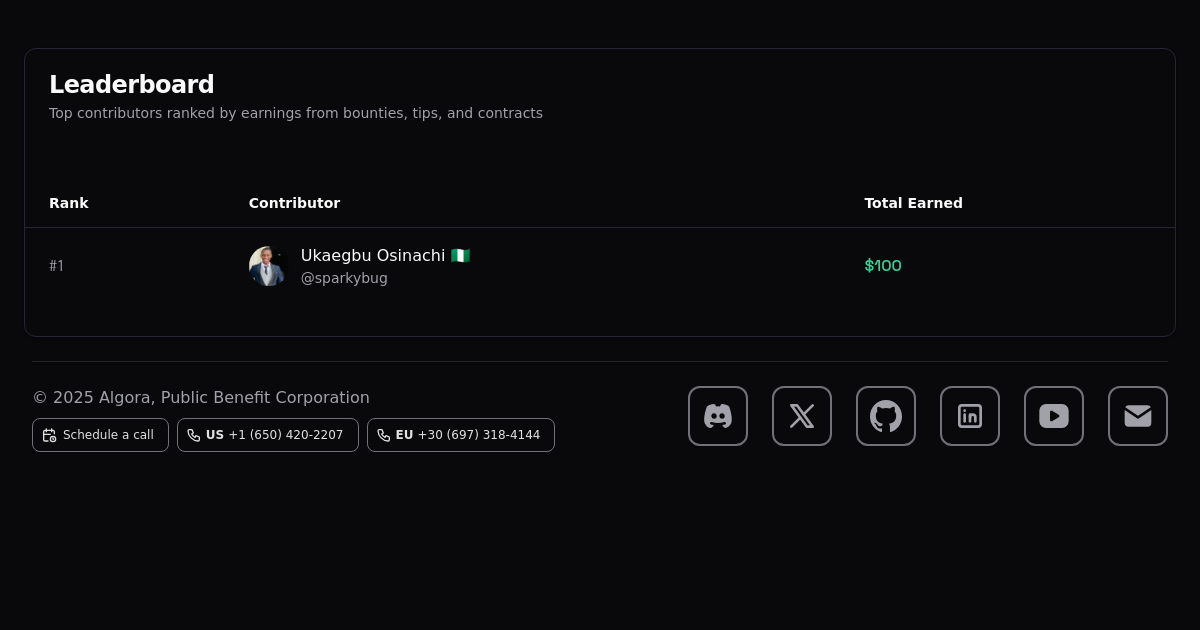Click the Rank column header
Viewport: 1200px width, 630px height.
69,203
